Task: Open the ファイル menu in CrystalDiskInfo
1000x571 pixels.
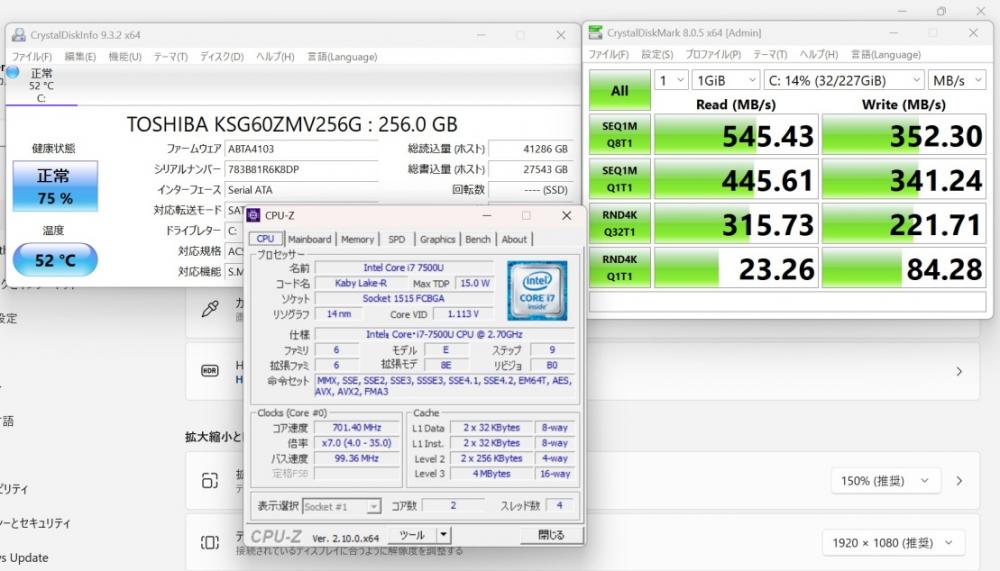Action: coord(32,57)
